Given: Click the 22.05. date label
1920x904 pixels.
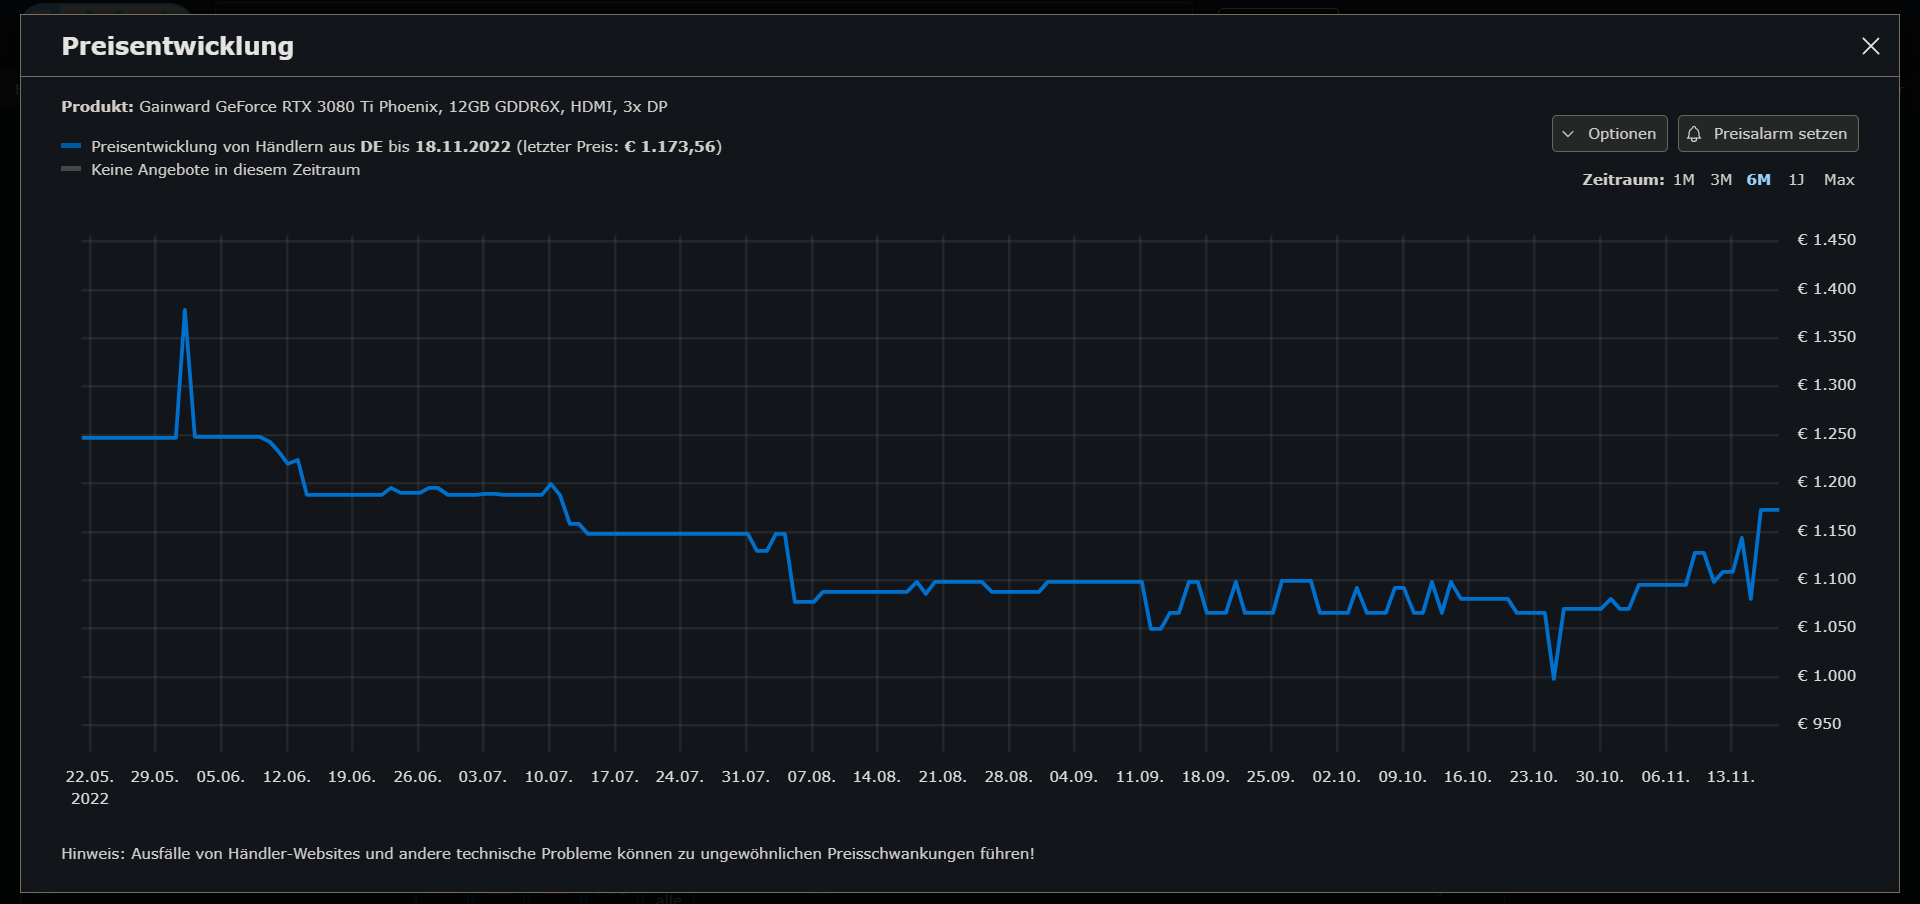Looking at the screenshot, I should click(90, 777).
